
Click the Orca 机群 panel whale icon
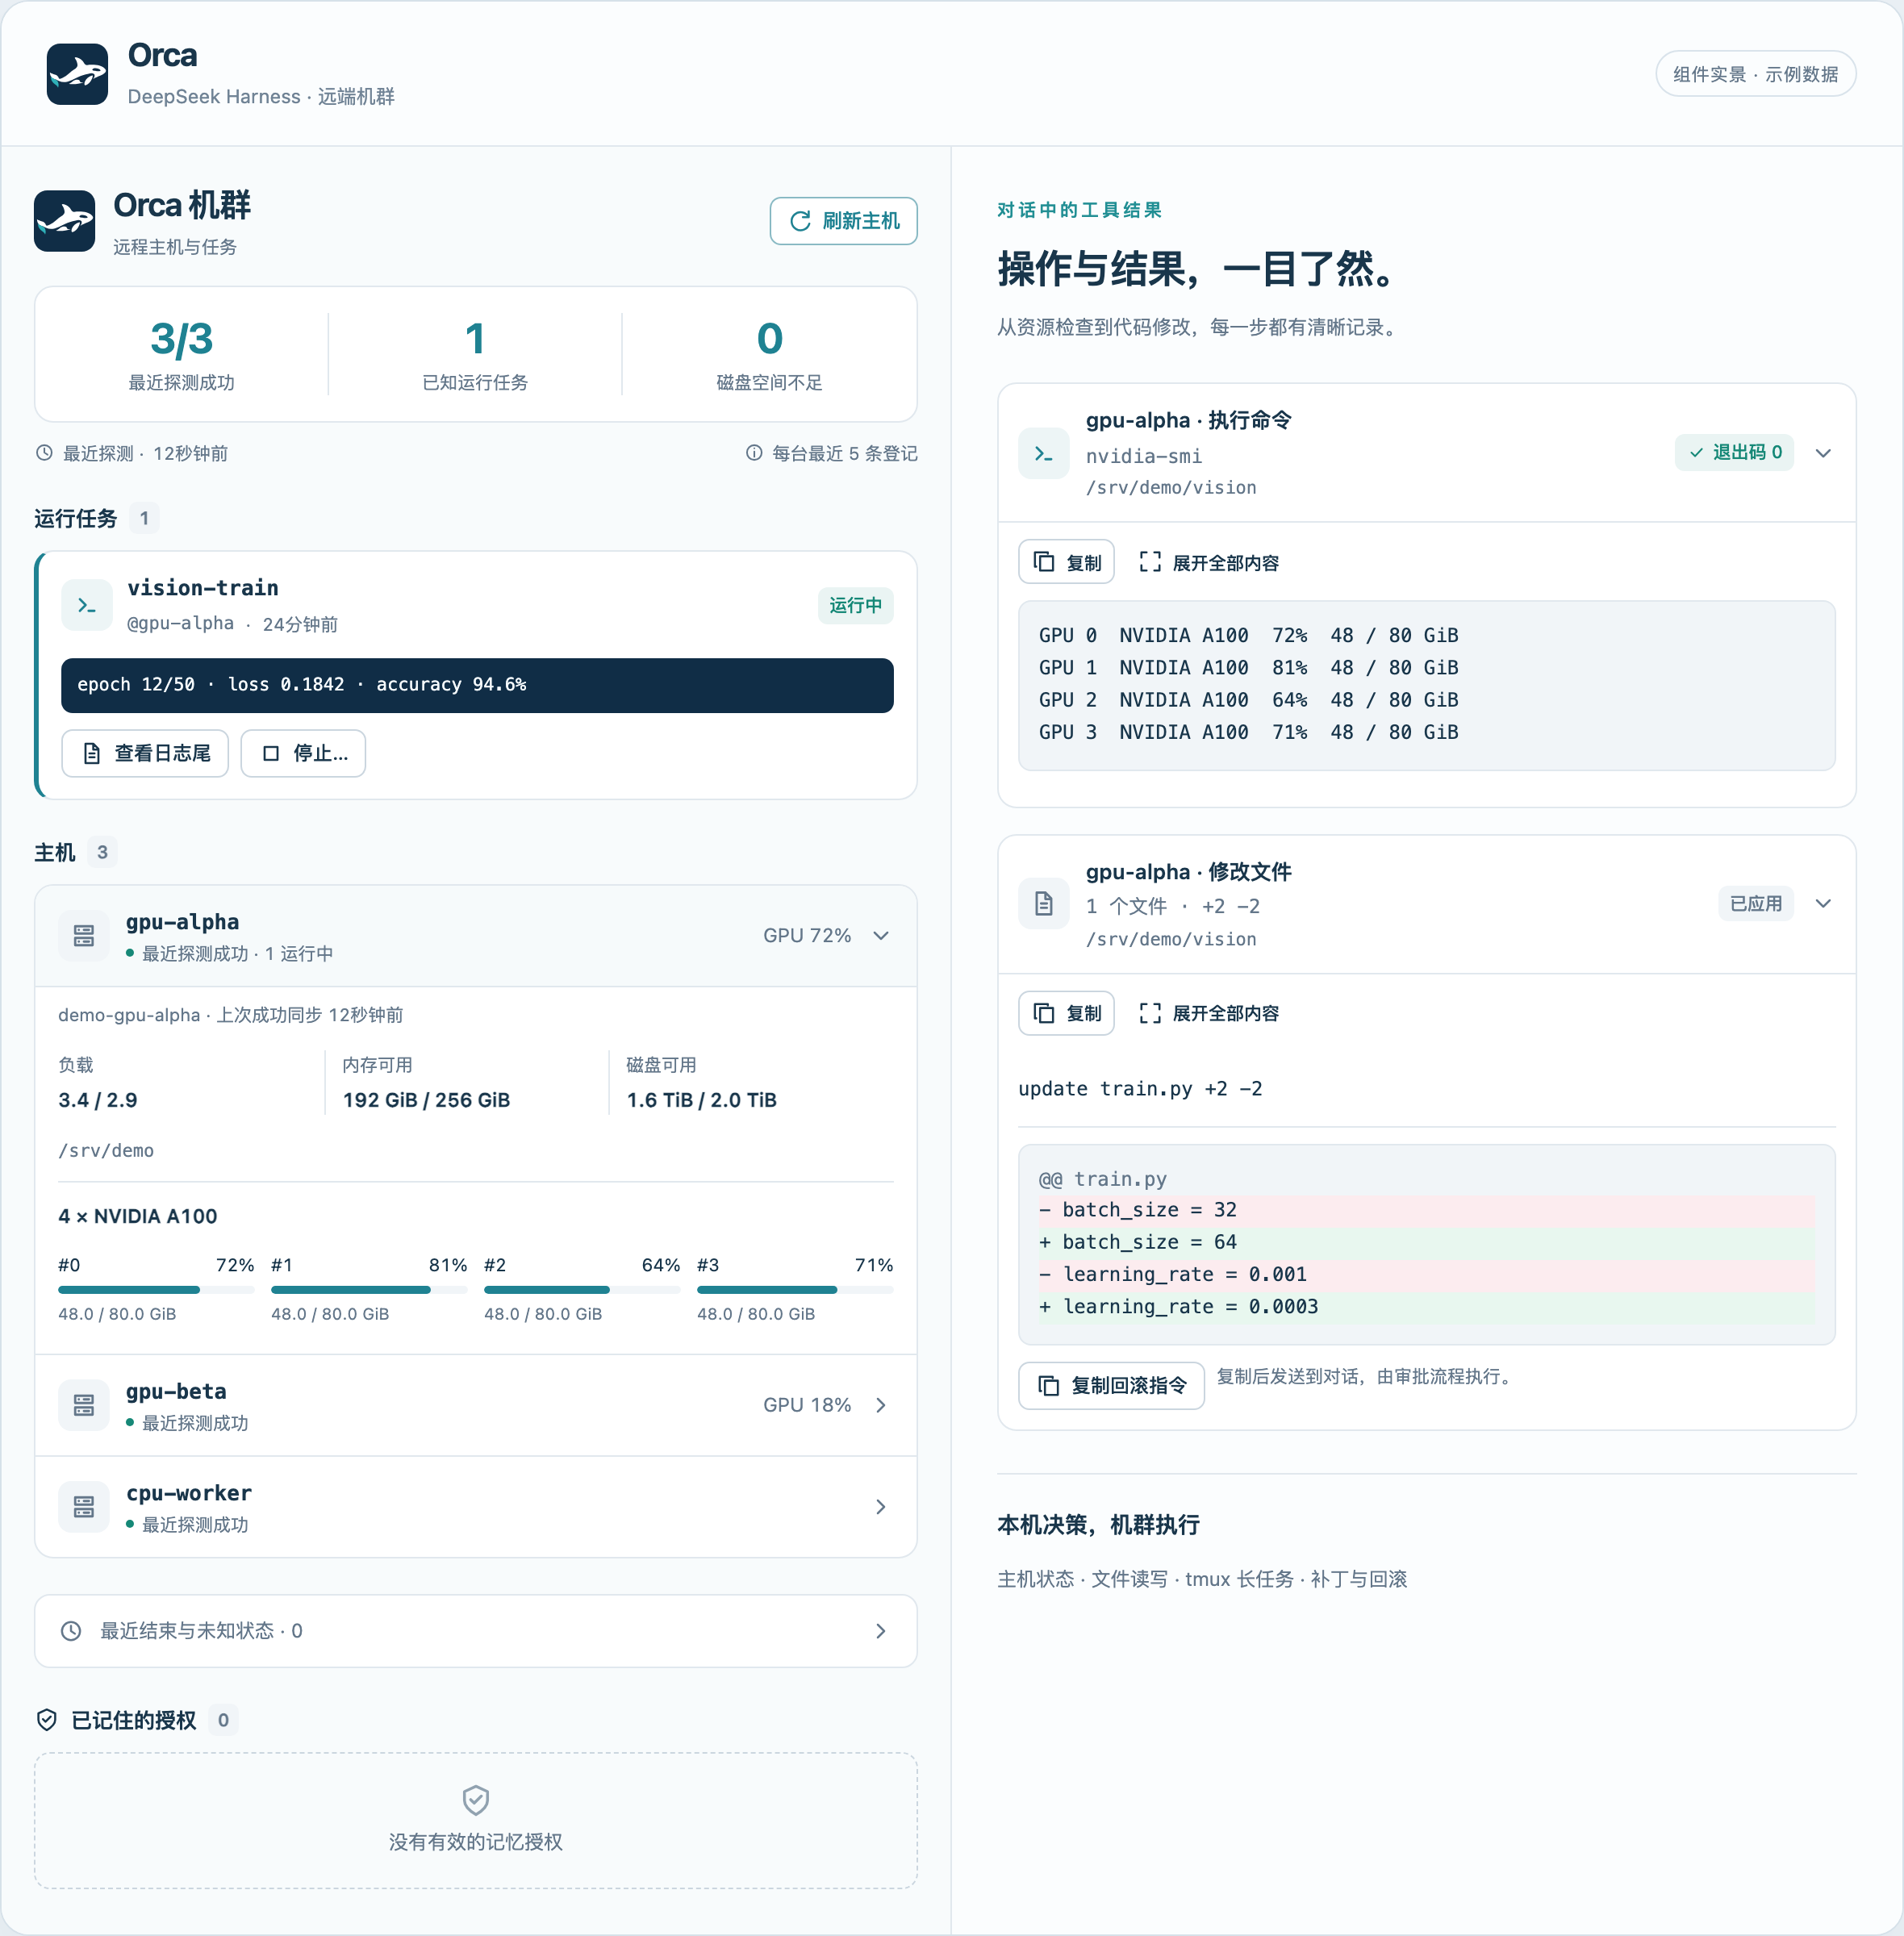click(x=64, y=221)
